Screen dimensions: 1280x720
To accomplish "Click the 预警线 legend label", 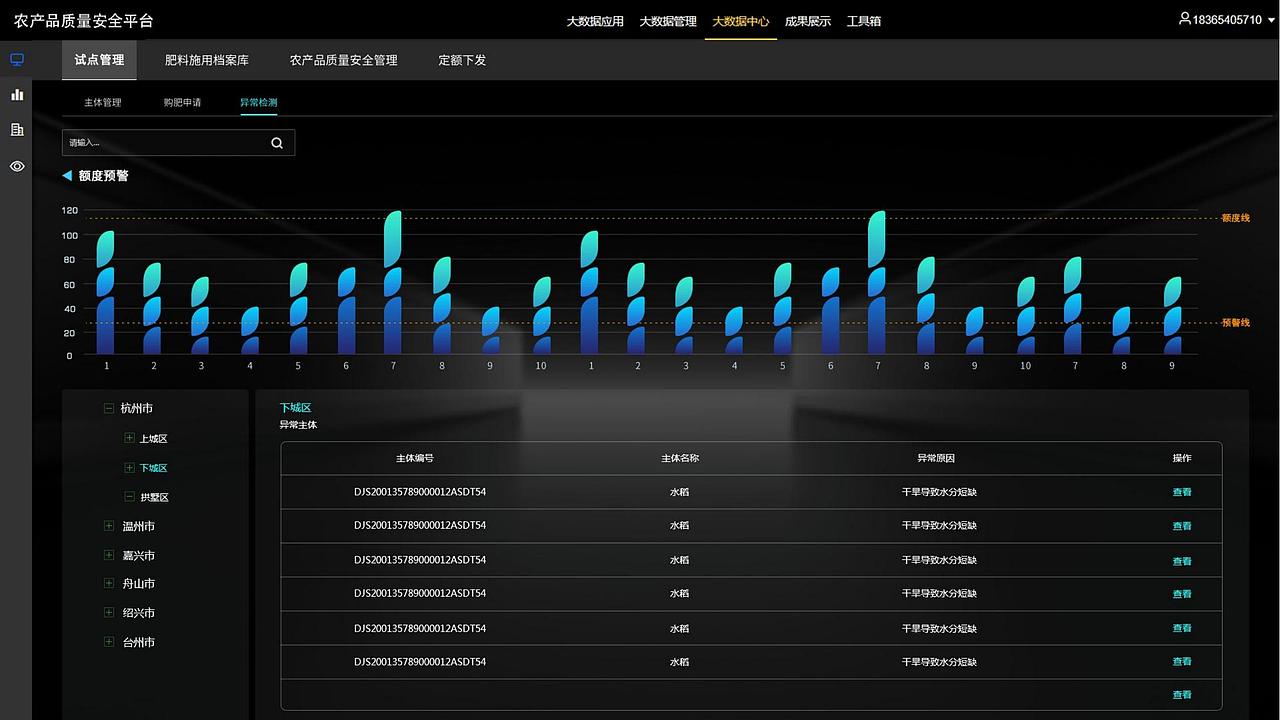I will point(1235,323).
